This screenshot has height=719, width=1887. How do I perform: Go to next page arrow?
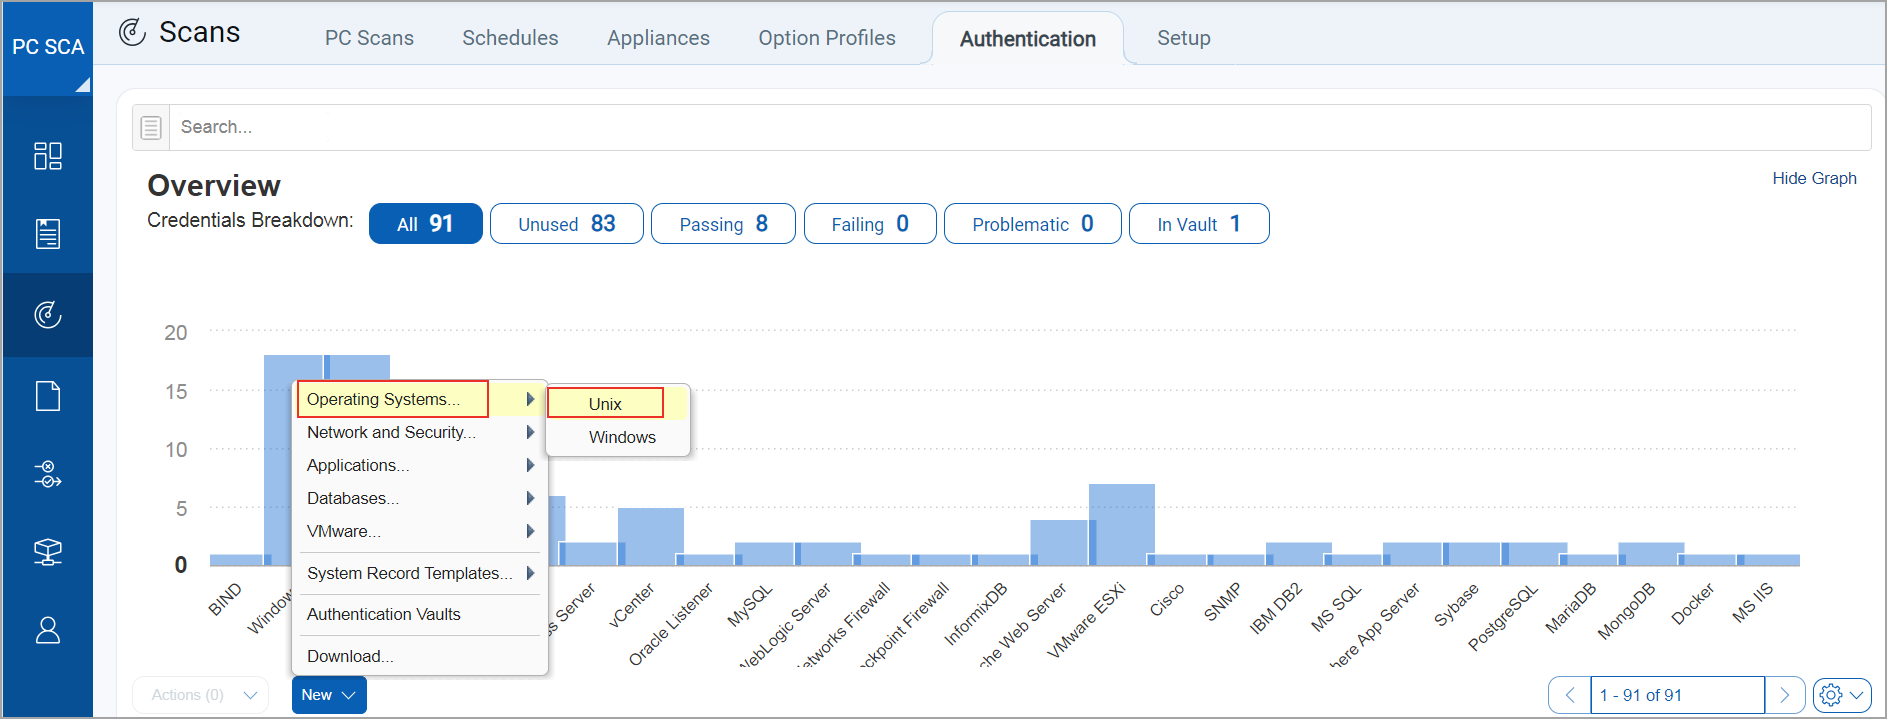1784,695
